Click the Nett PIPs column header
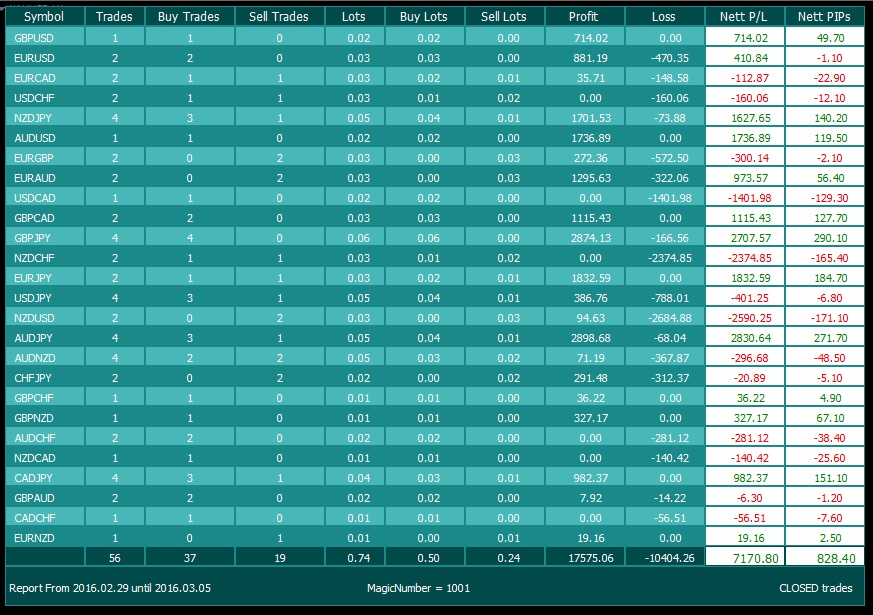Viewport: 873px width, 615px height. [825, 17]
